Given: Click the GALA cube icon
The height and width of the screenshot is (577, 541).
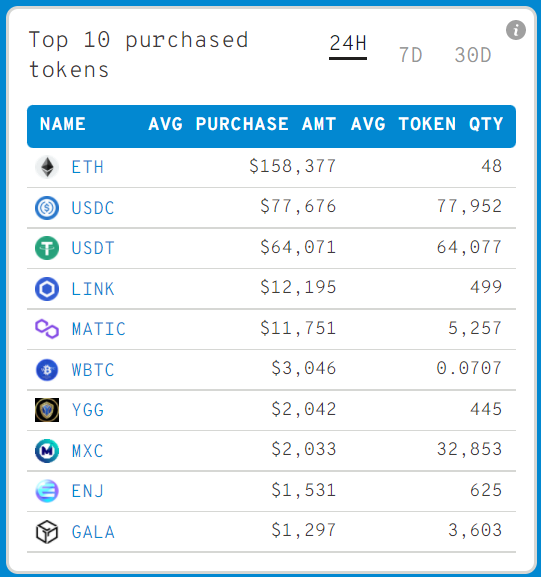Looking at the screenshot, I should 47,532.
